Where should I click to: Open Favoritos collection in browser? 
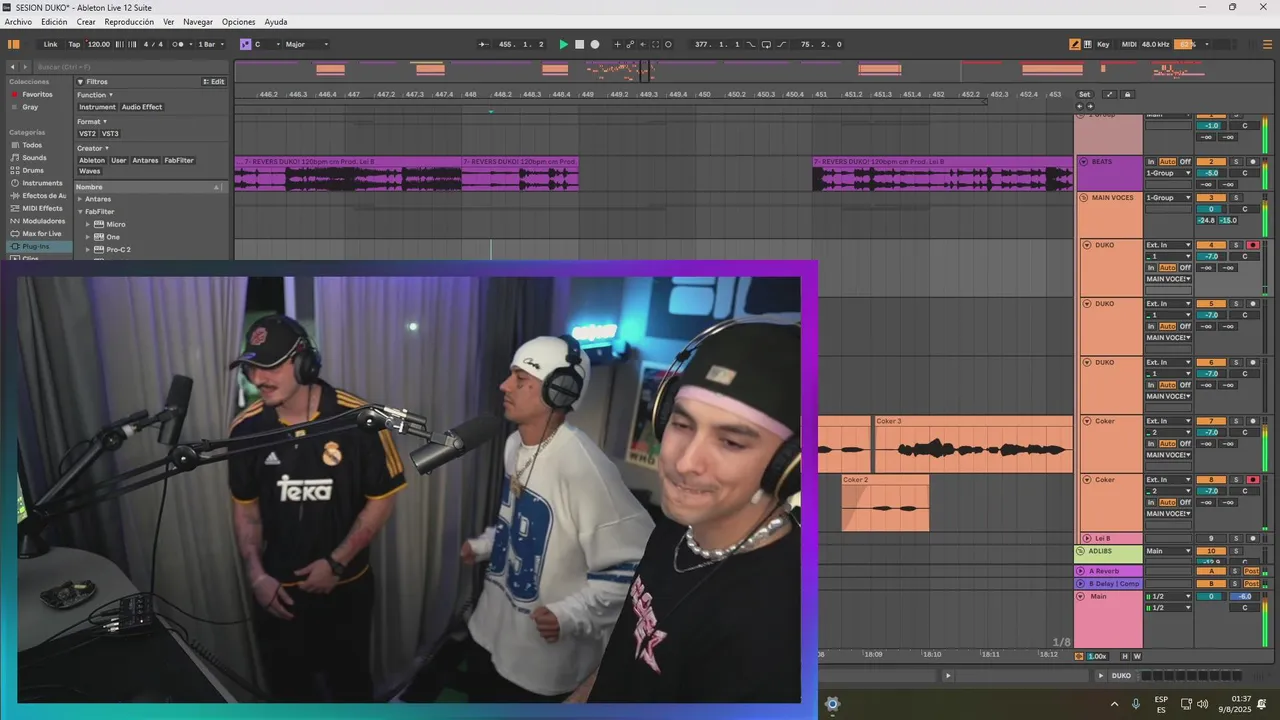(x=37, y=94)
